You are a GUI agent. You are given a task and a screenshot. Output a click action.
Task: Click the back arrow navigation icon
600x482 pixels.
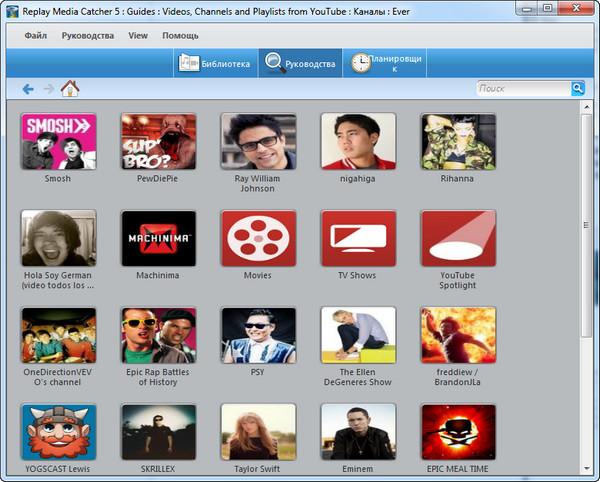tap(28, 89)
